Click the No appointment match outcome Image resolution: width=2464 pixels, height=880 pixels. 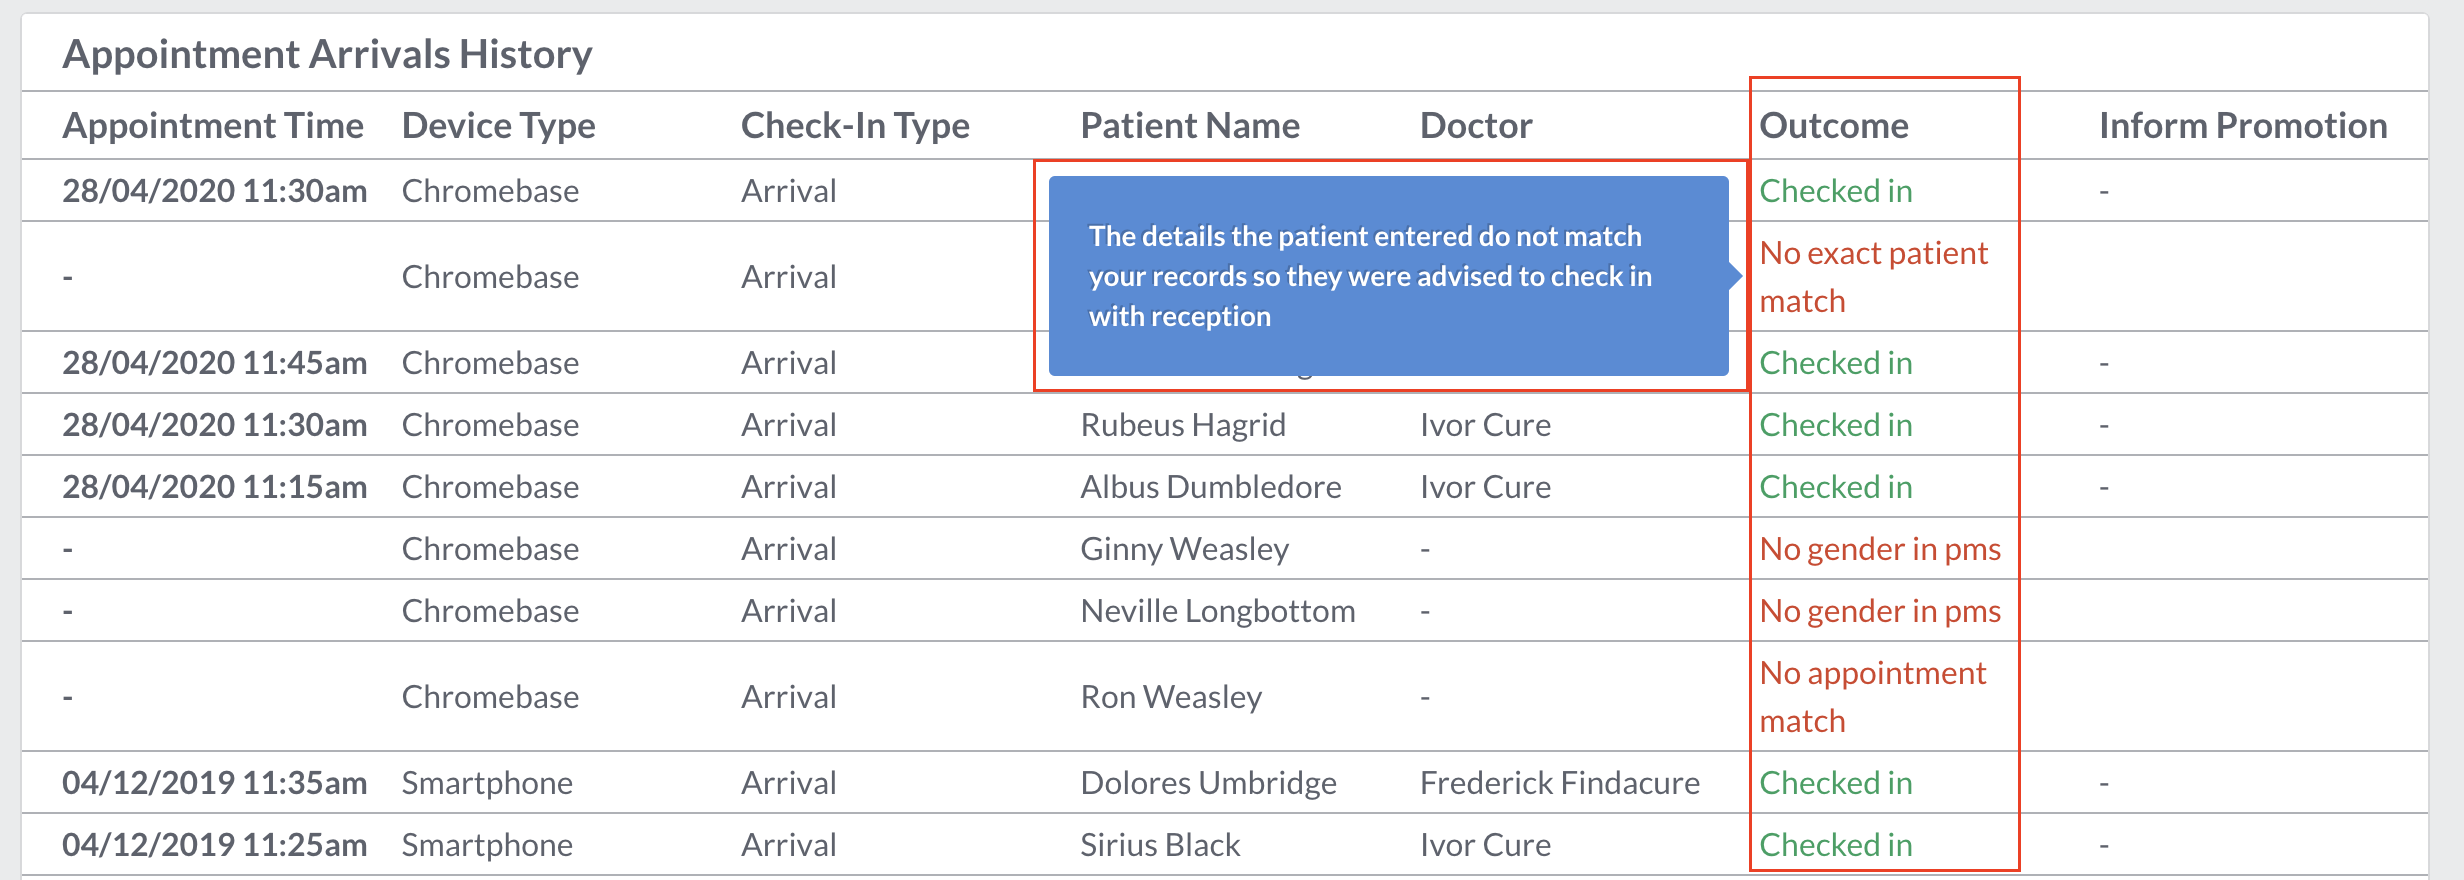point(1872,697)
